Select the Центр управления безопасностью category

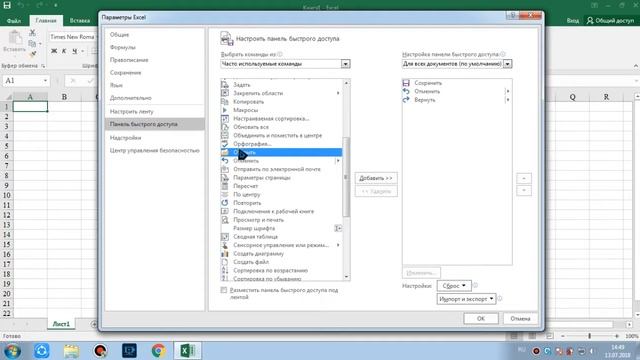pos(155,151)
